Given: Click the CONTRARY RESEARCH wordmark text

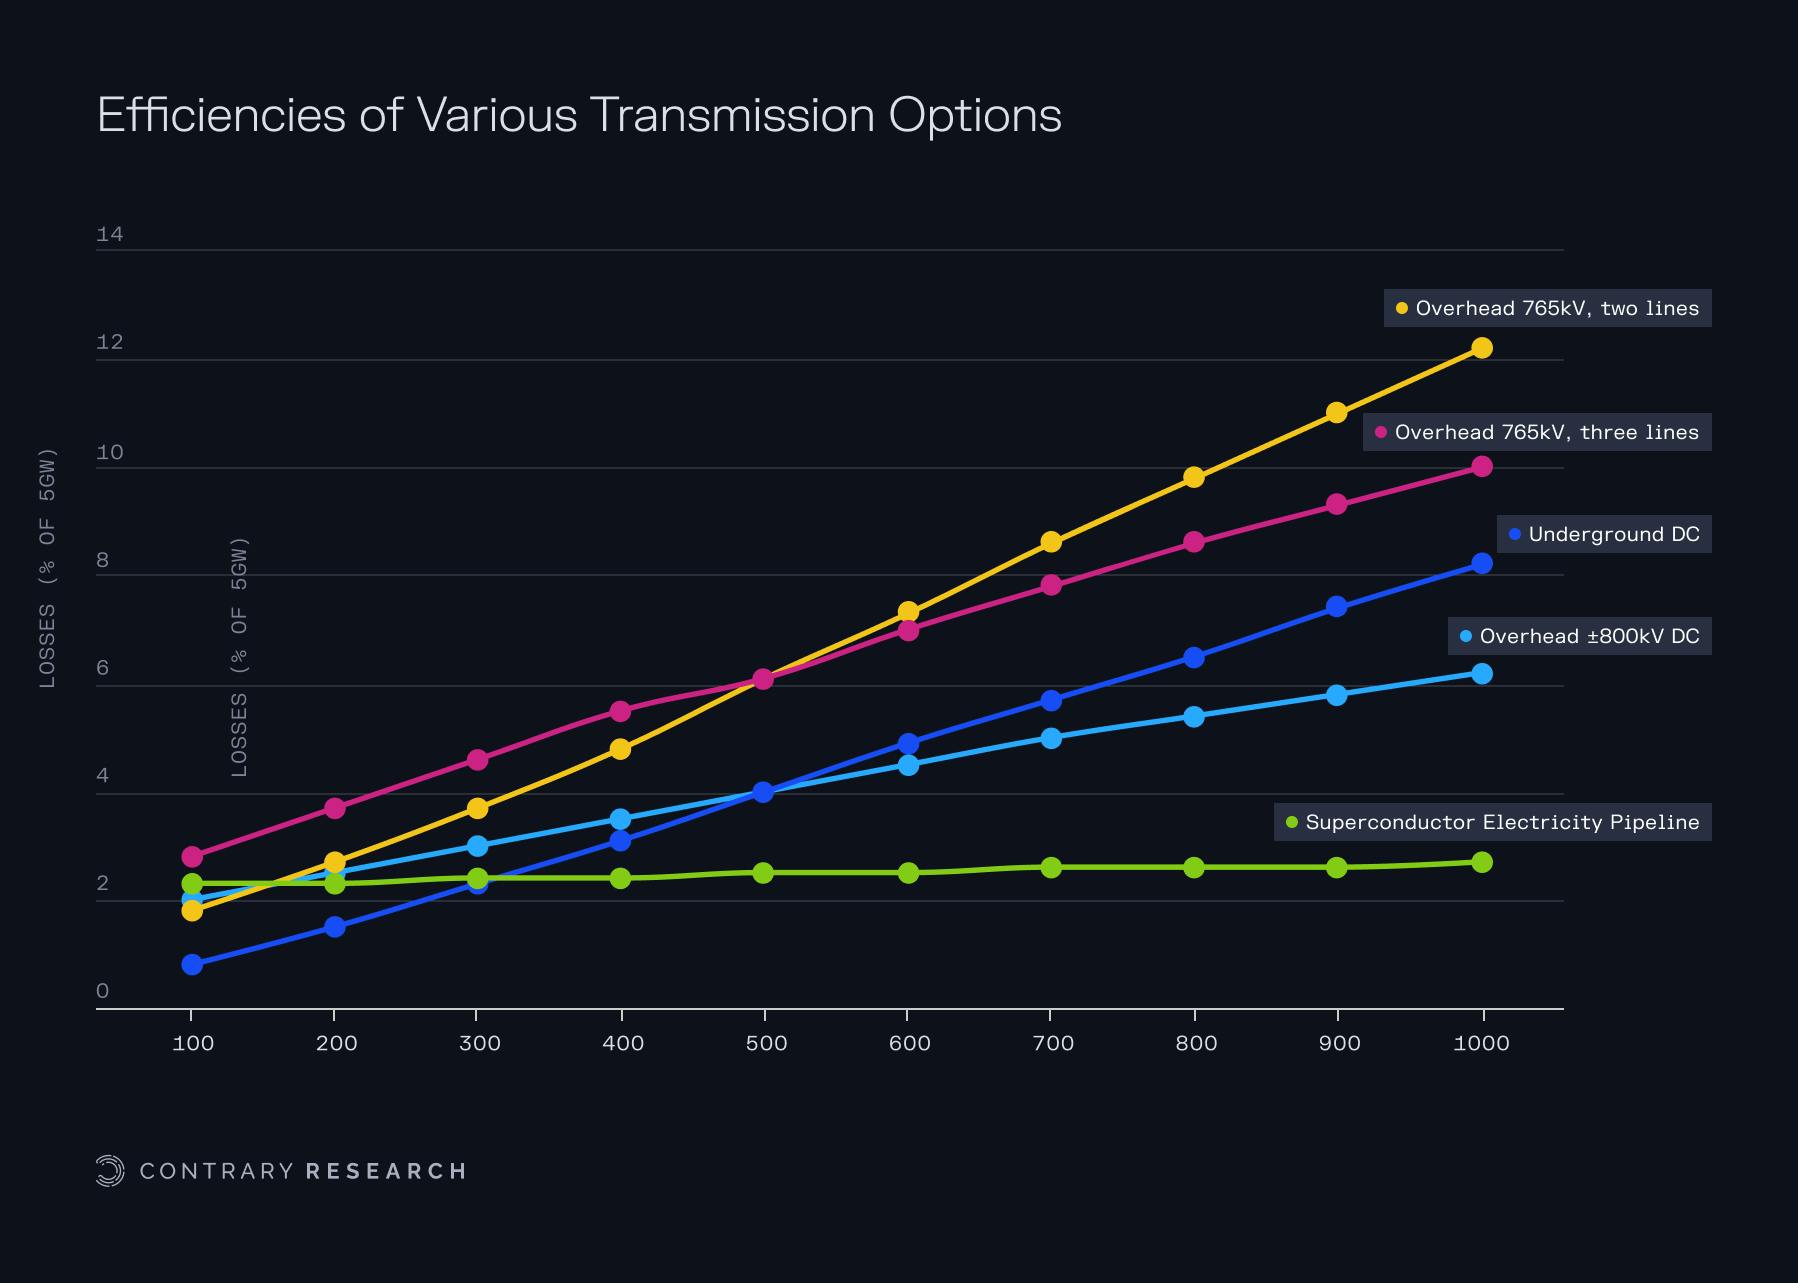Looking at the screenshot, I should [x=302, y=1171].
